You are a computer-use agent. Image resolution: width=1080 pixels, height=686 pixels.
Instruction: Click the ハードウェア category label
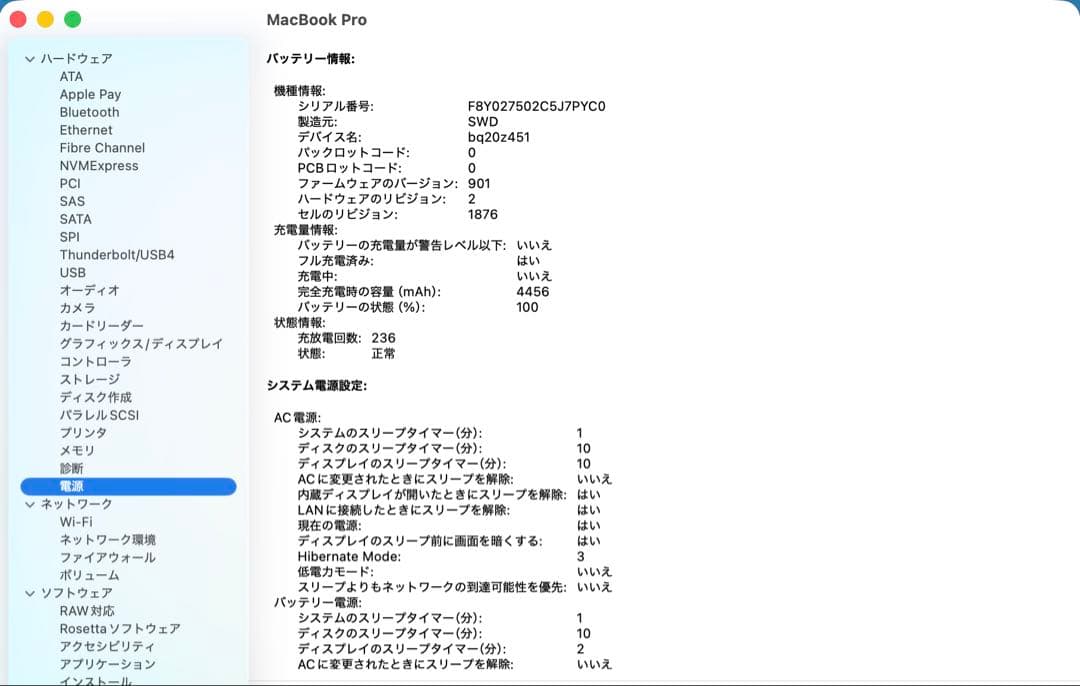(x=76, y=59)
